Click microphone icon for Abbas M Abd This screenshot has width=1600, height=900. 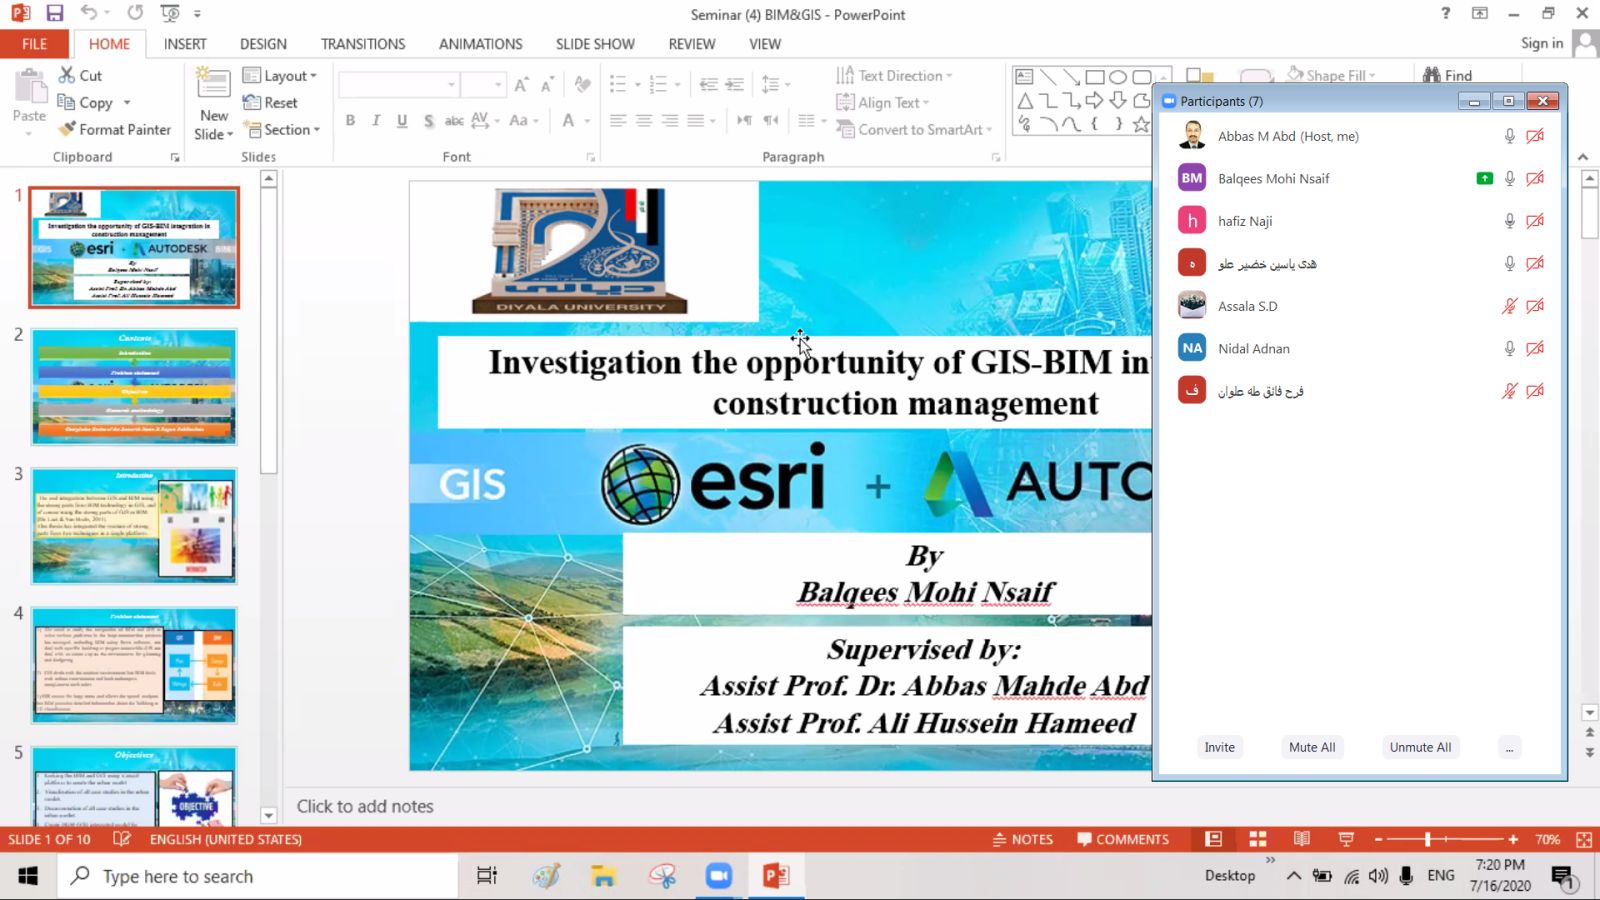[x=1509, y=136]
